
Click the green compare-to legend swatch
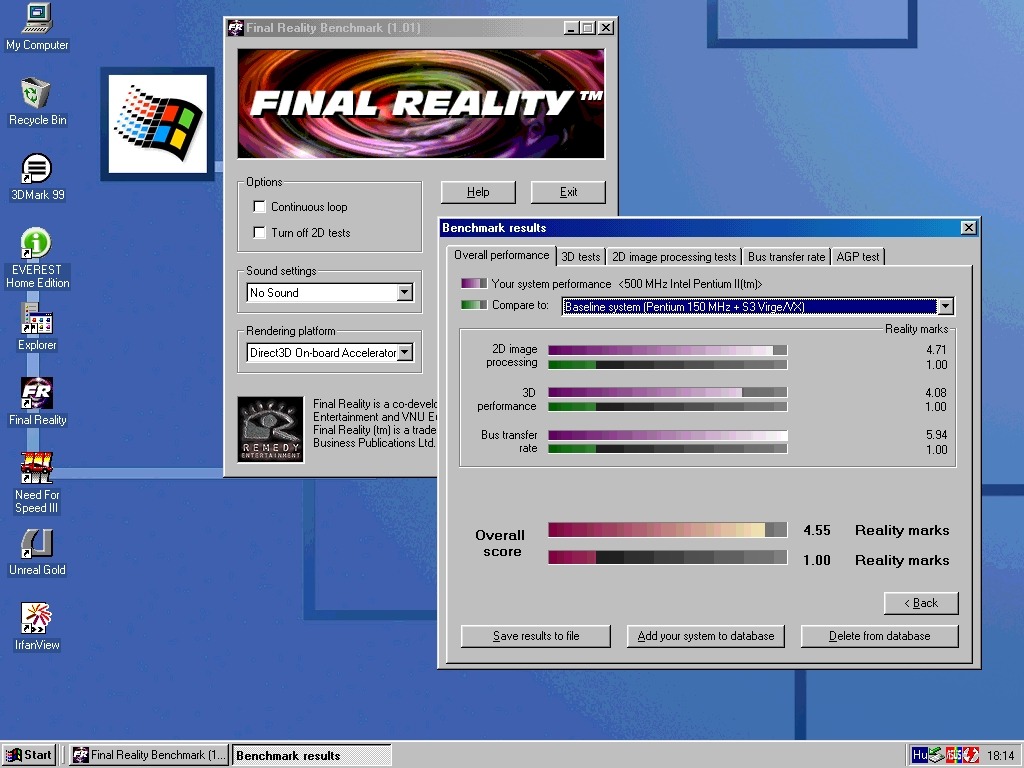(x=473, y=305)
